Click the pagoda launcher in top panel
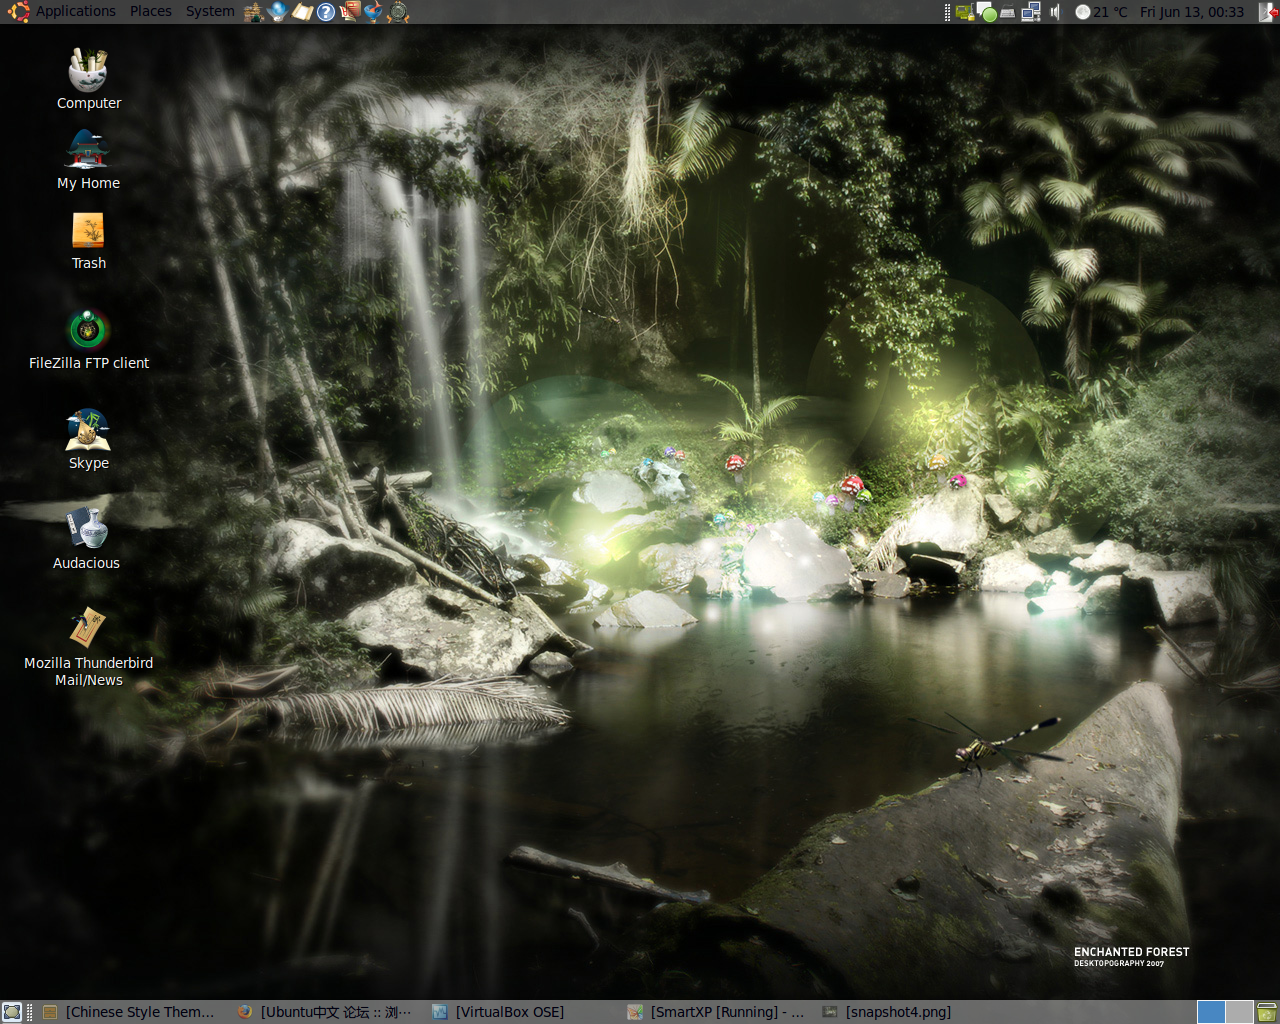This screenshot has width=1280, height=1024. pos(253,12)
